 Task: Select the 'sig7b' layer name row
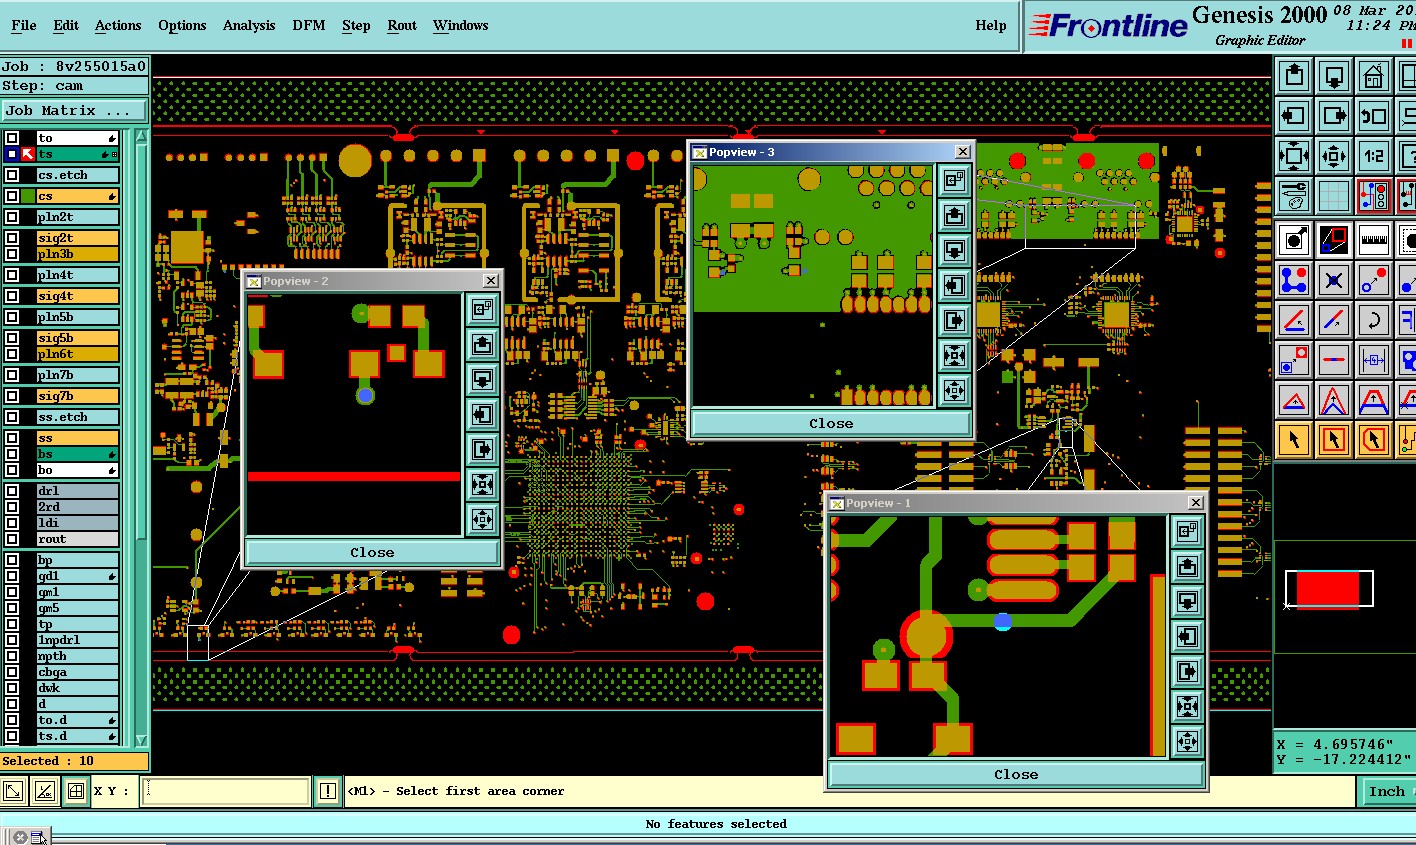coord(78,396)
